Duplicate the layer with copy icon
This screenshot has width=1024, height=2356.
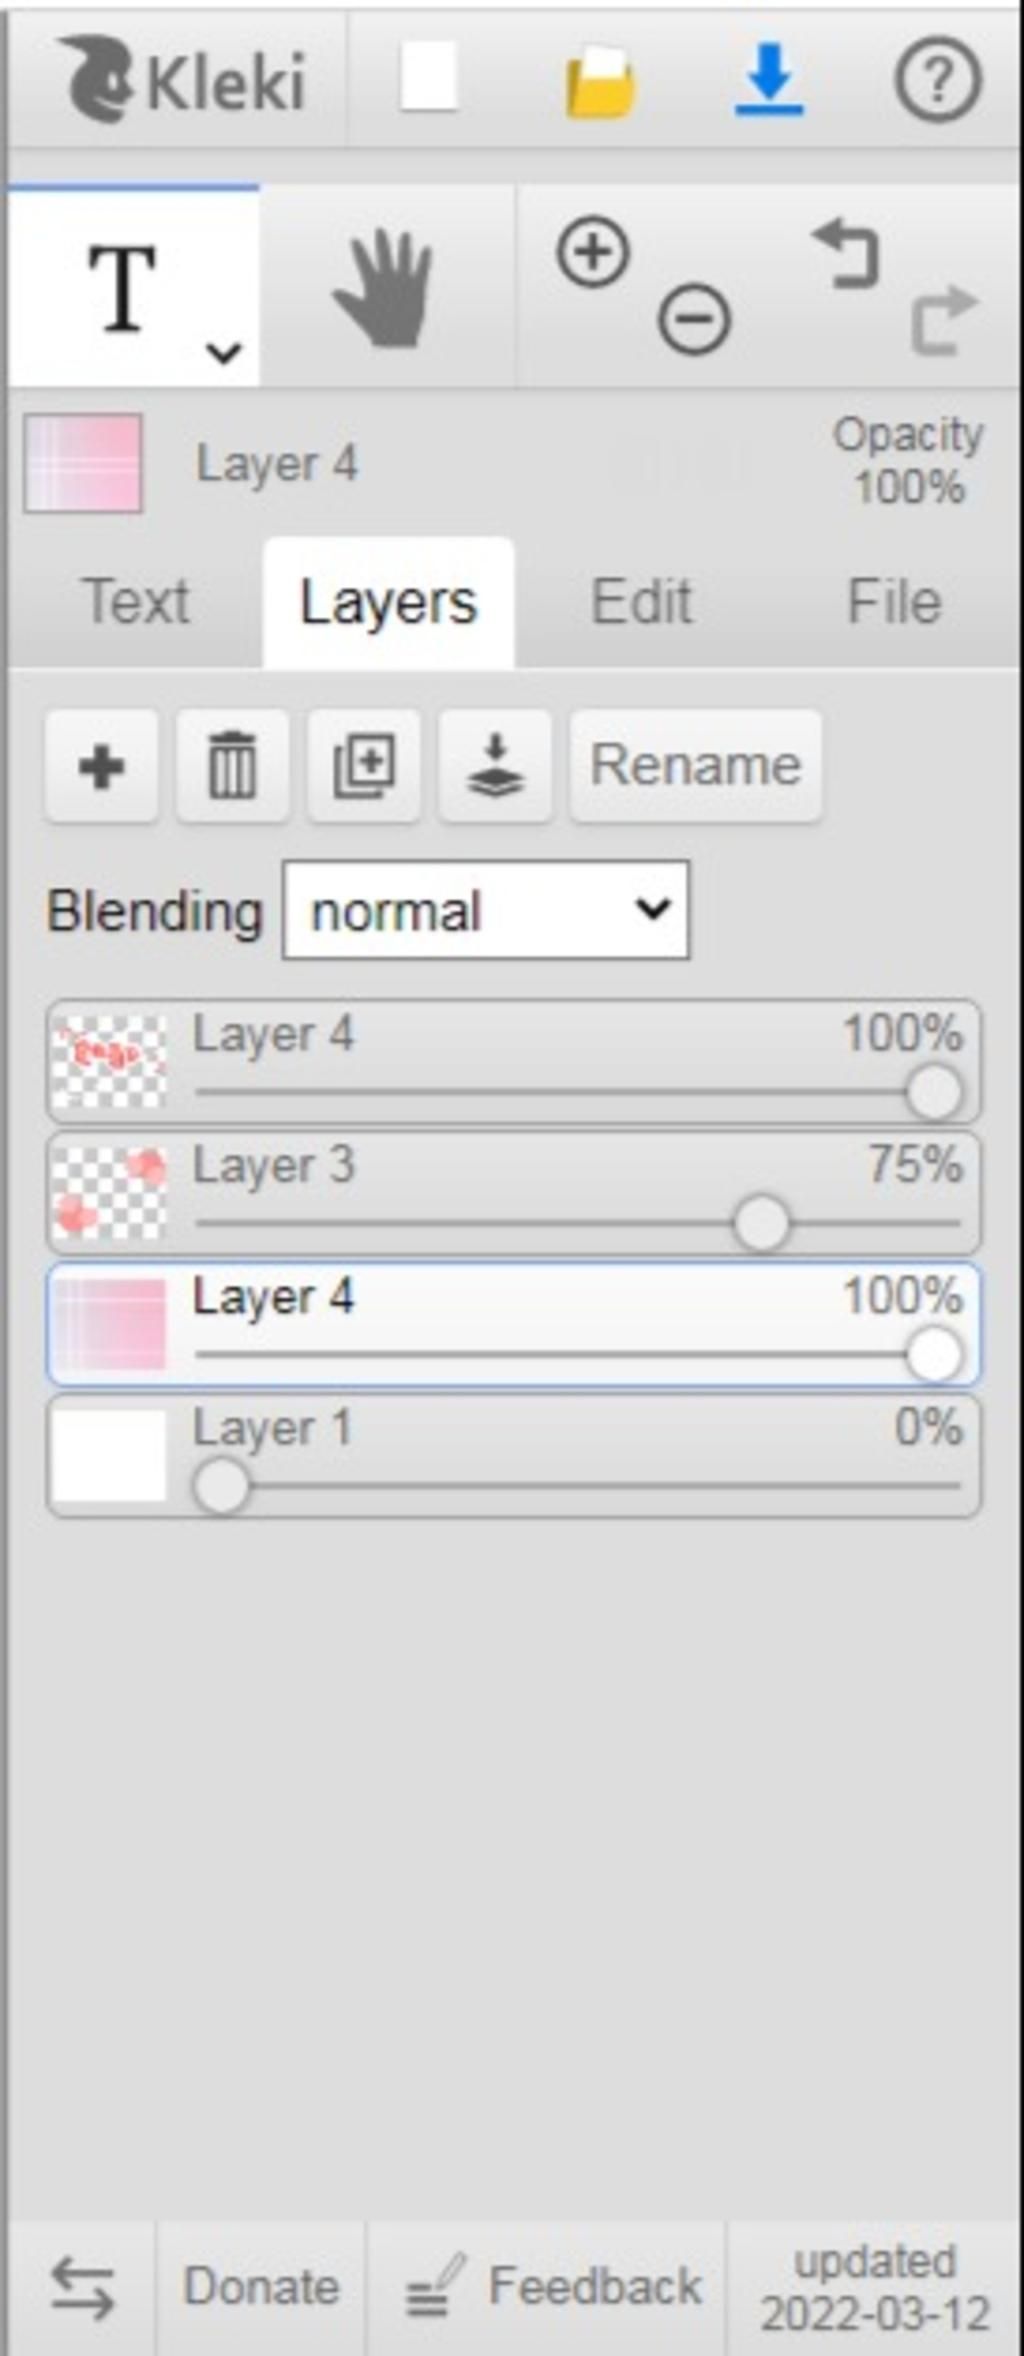click(363, 767)
